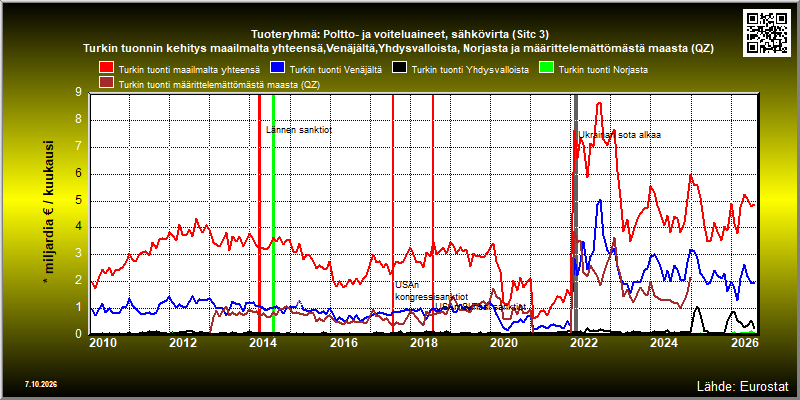This screenshot has width=800, height=400.
Task: Click the gray vertical marker line near 2022
Action: (576, 213)
